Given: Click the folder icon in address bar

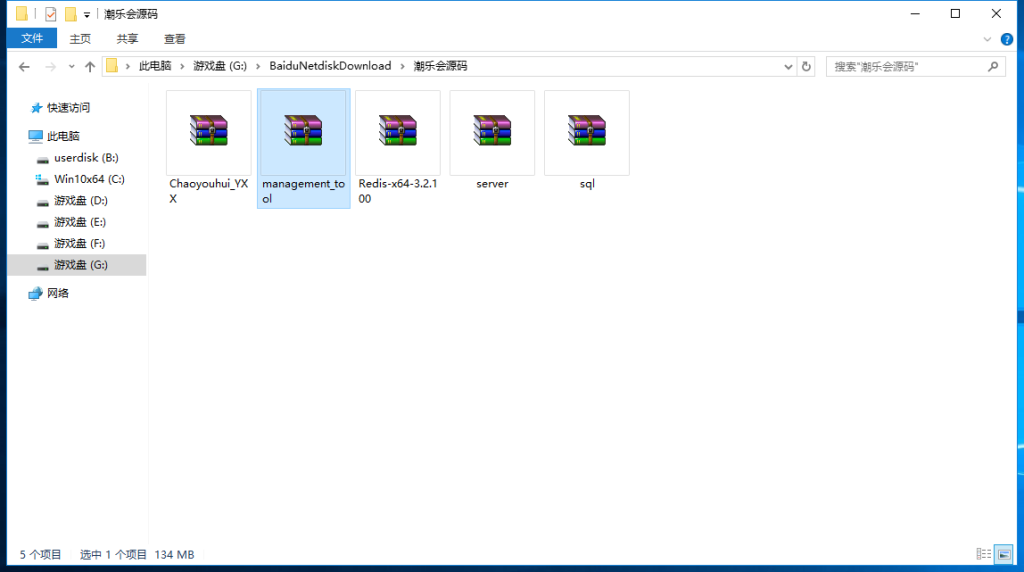Looking at the screenshot, I should pyautogui.click(x=112, y=66).
